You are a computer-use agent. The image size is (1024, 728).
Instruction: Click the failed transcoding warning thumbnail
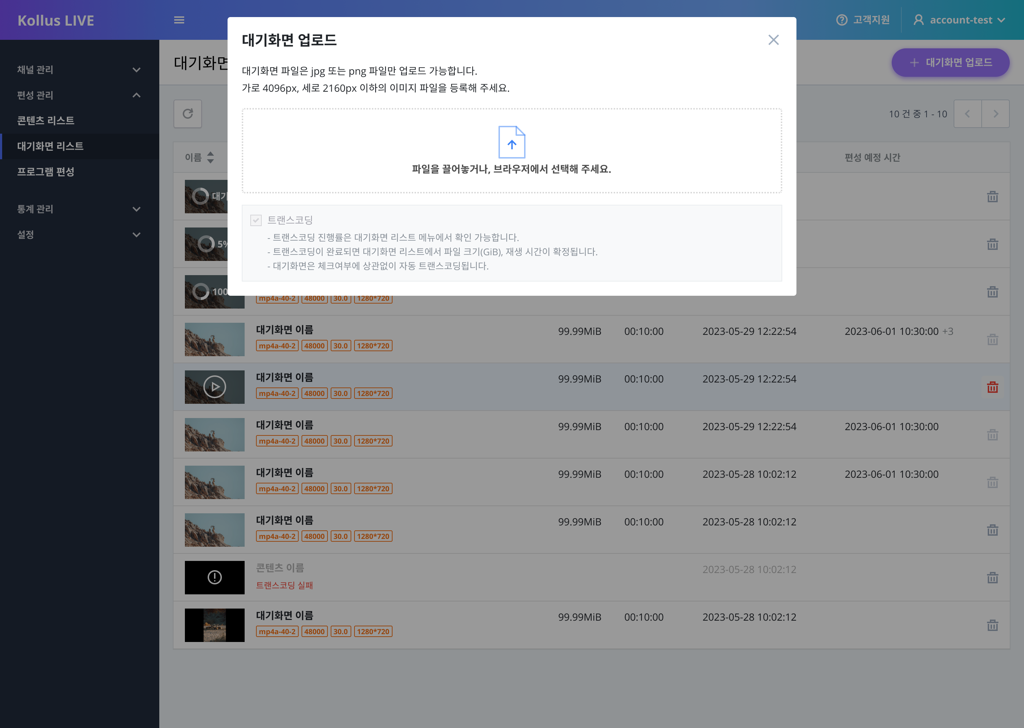click(x=214, y=578)
